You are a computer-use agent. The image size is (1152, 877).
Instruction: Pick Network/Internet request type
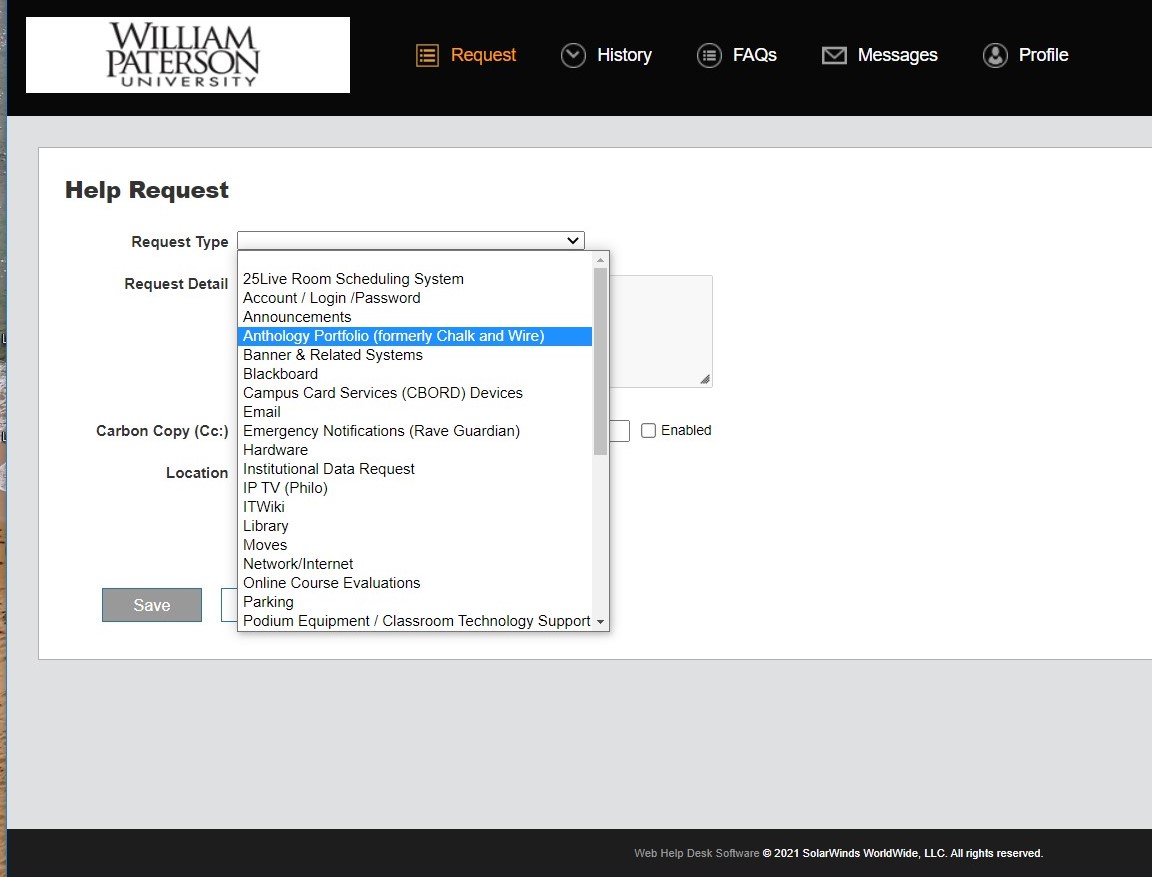coord(298,564)
